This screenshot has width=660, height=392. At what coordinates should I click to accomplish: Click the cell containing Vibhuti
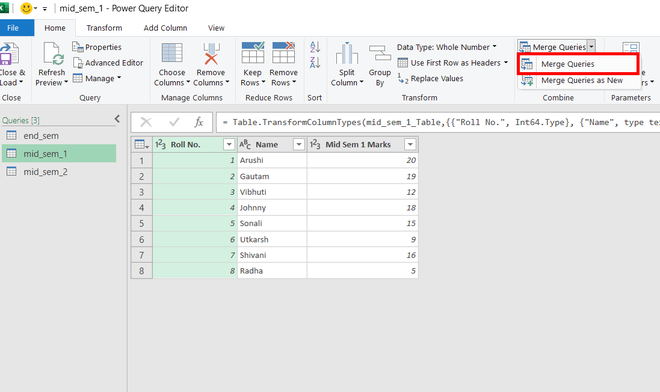point(272,192)
